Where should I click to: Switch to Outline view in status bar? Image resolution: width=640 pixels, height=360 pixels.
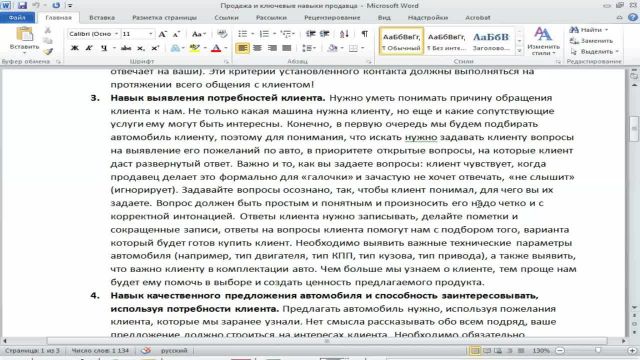[x=510, y=350]
